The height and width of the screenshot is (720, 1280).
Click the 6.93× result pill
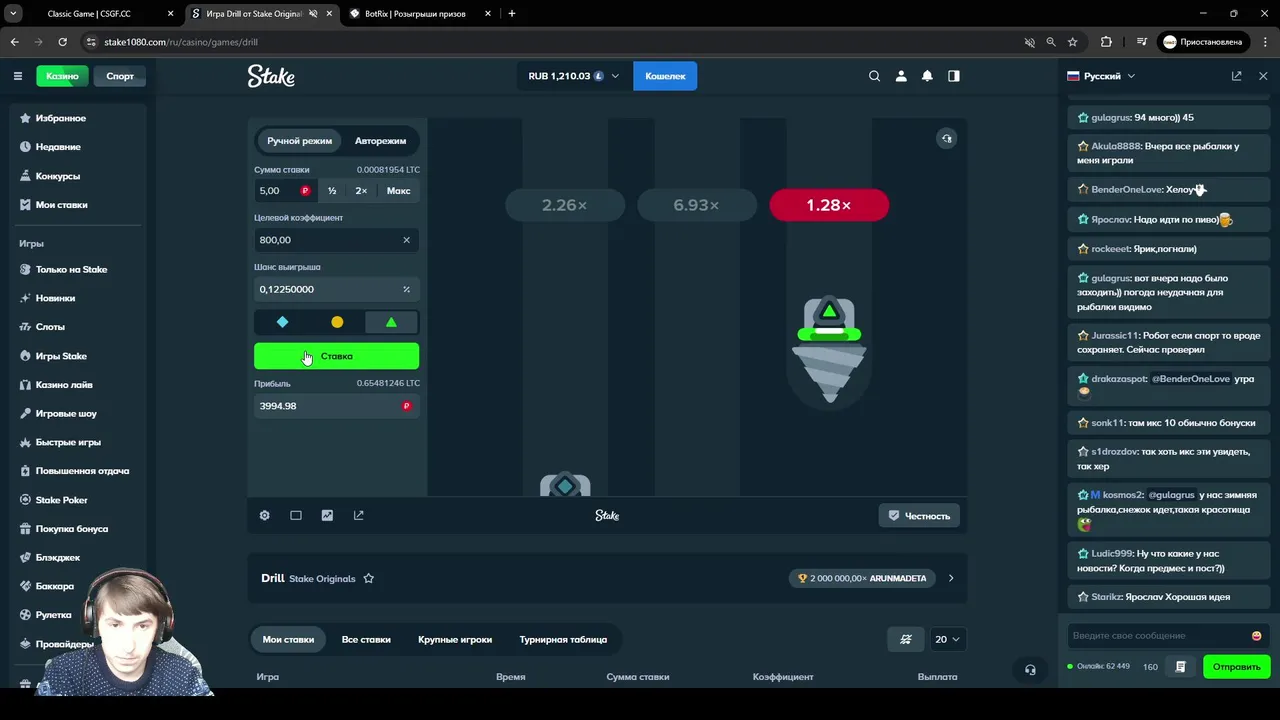coord(697,205)
